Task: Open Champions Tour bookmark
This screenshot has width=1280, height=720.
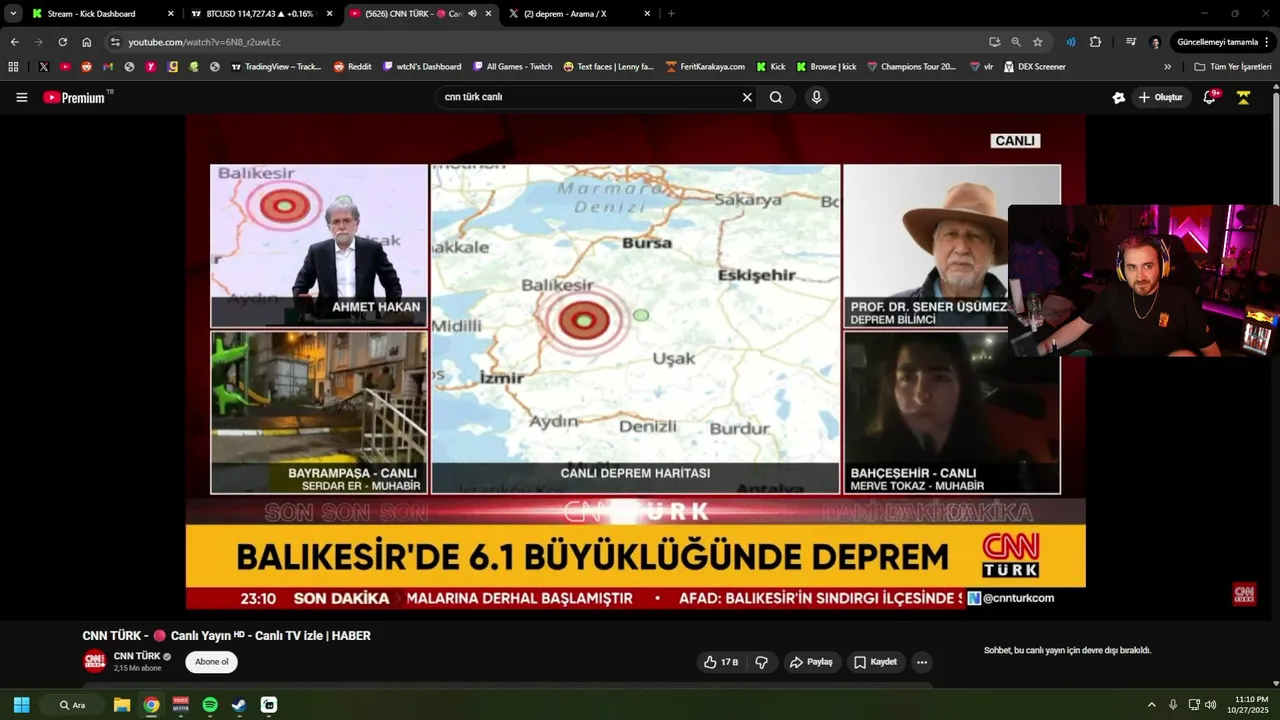Action: coord(911,67)
